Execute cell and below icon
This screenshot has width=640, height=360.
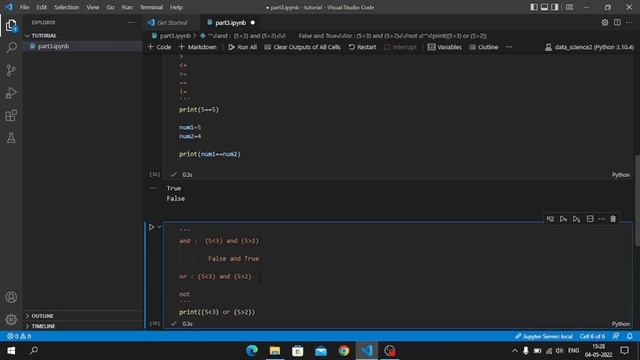[x=576, y=219]
